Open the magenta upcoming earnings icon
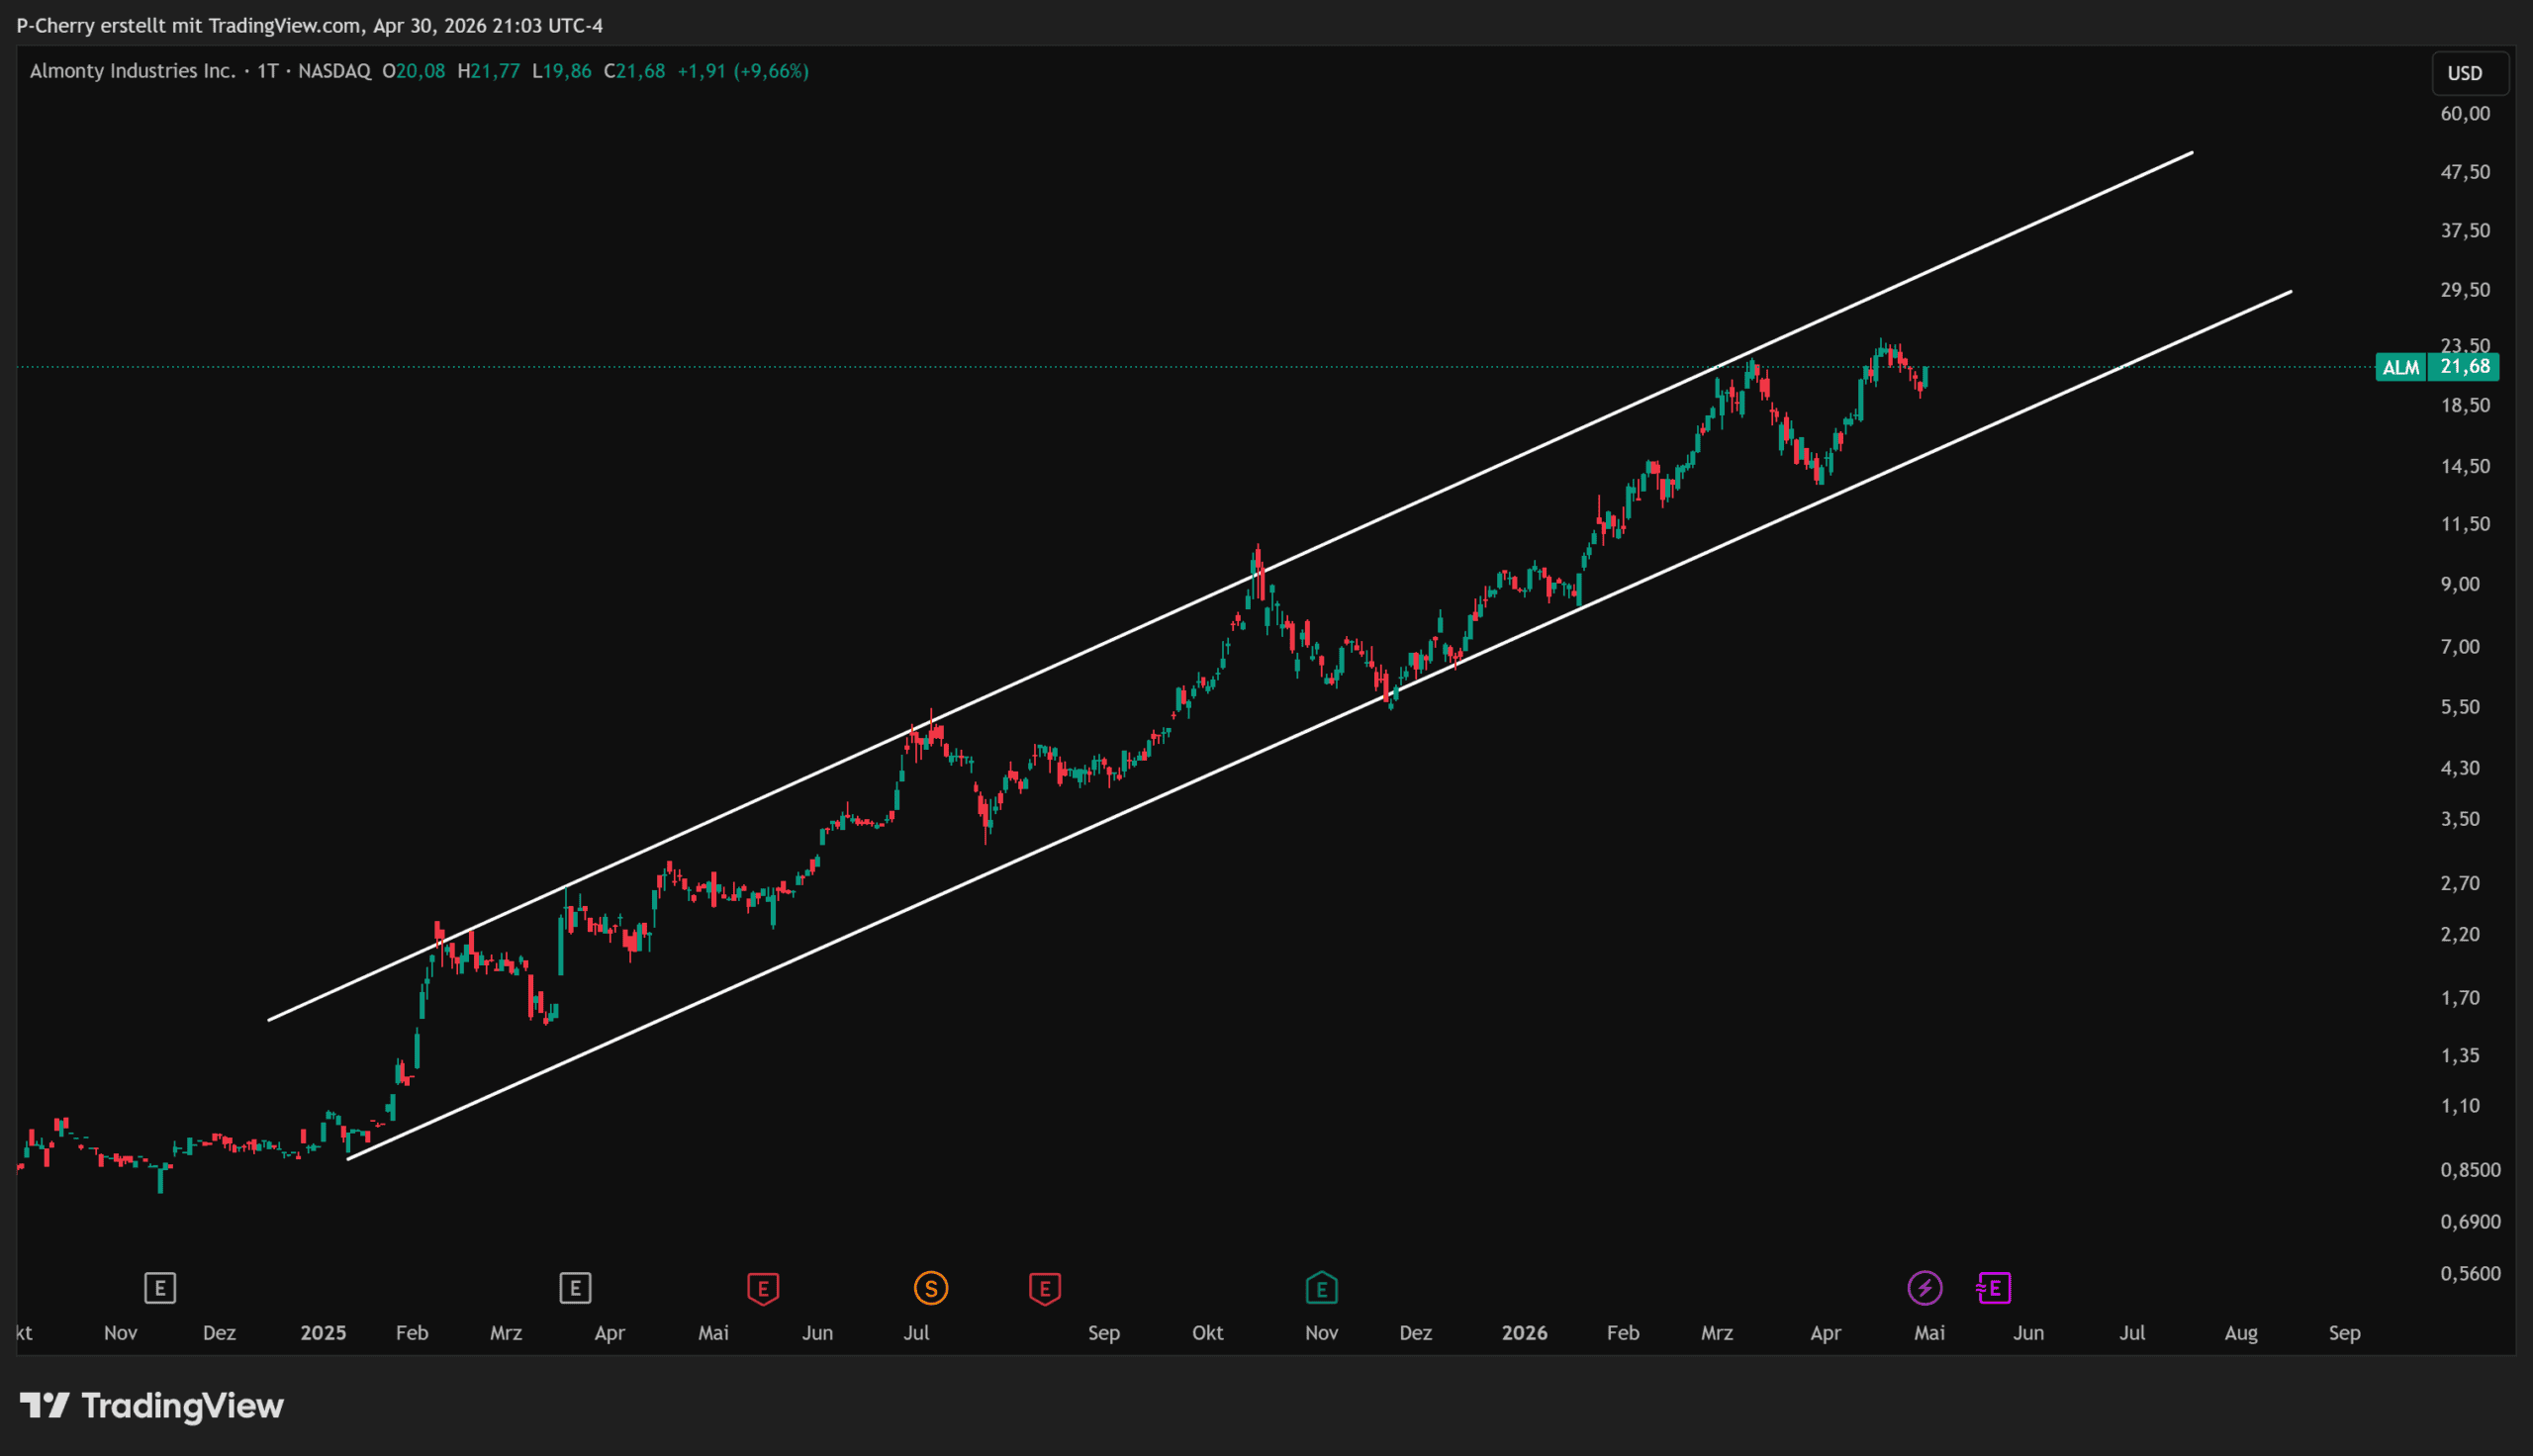The height and width of the screenshot is (1456, 2533). click(x=1994, y=1288)
